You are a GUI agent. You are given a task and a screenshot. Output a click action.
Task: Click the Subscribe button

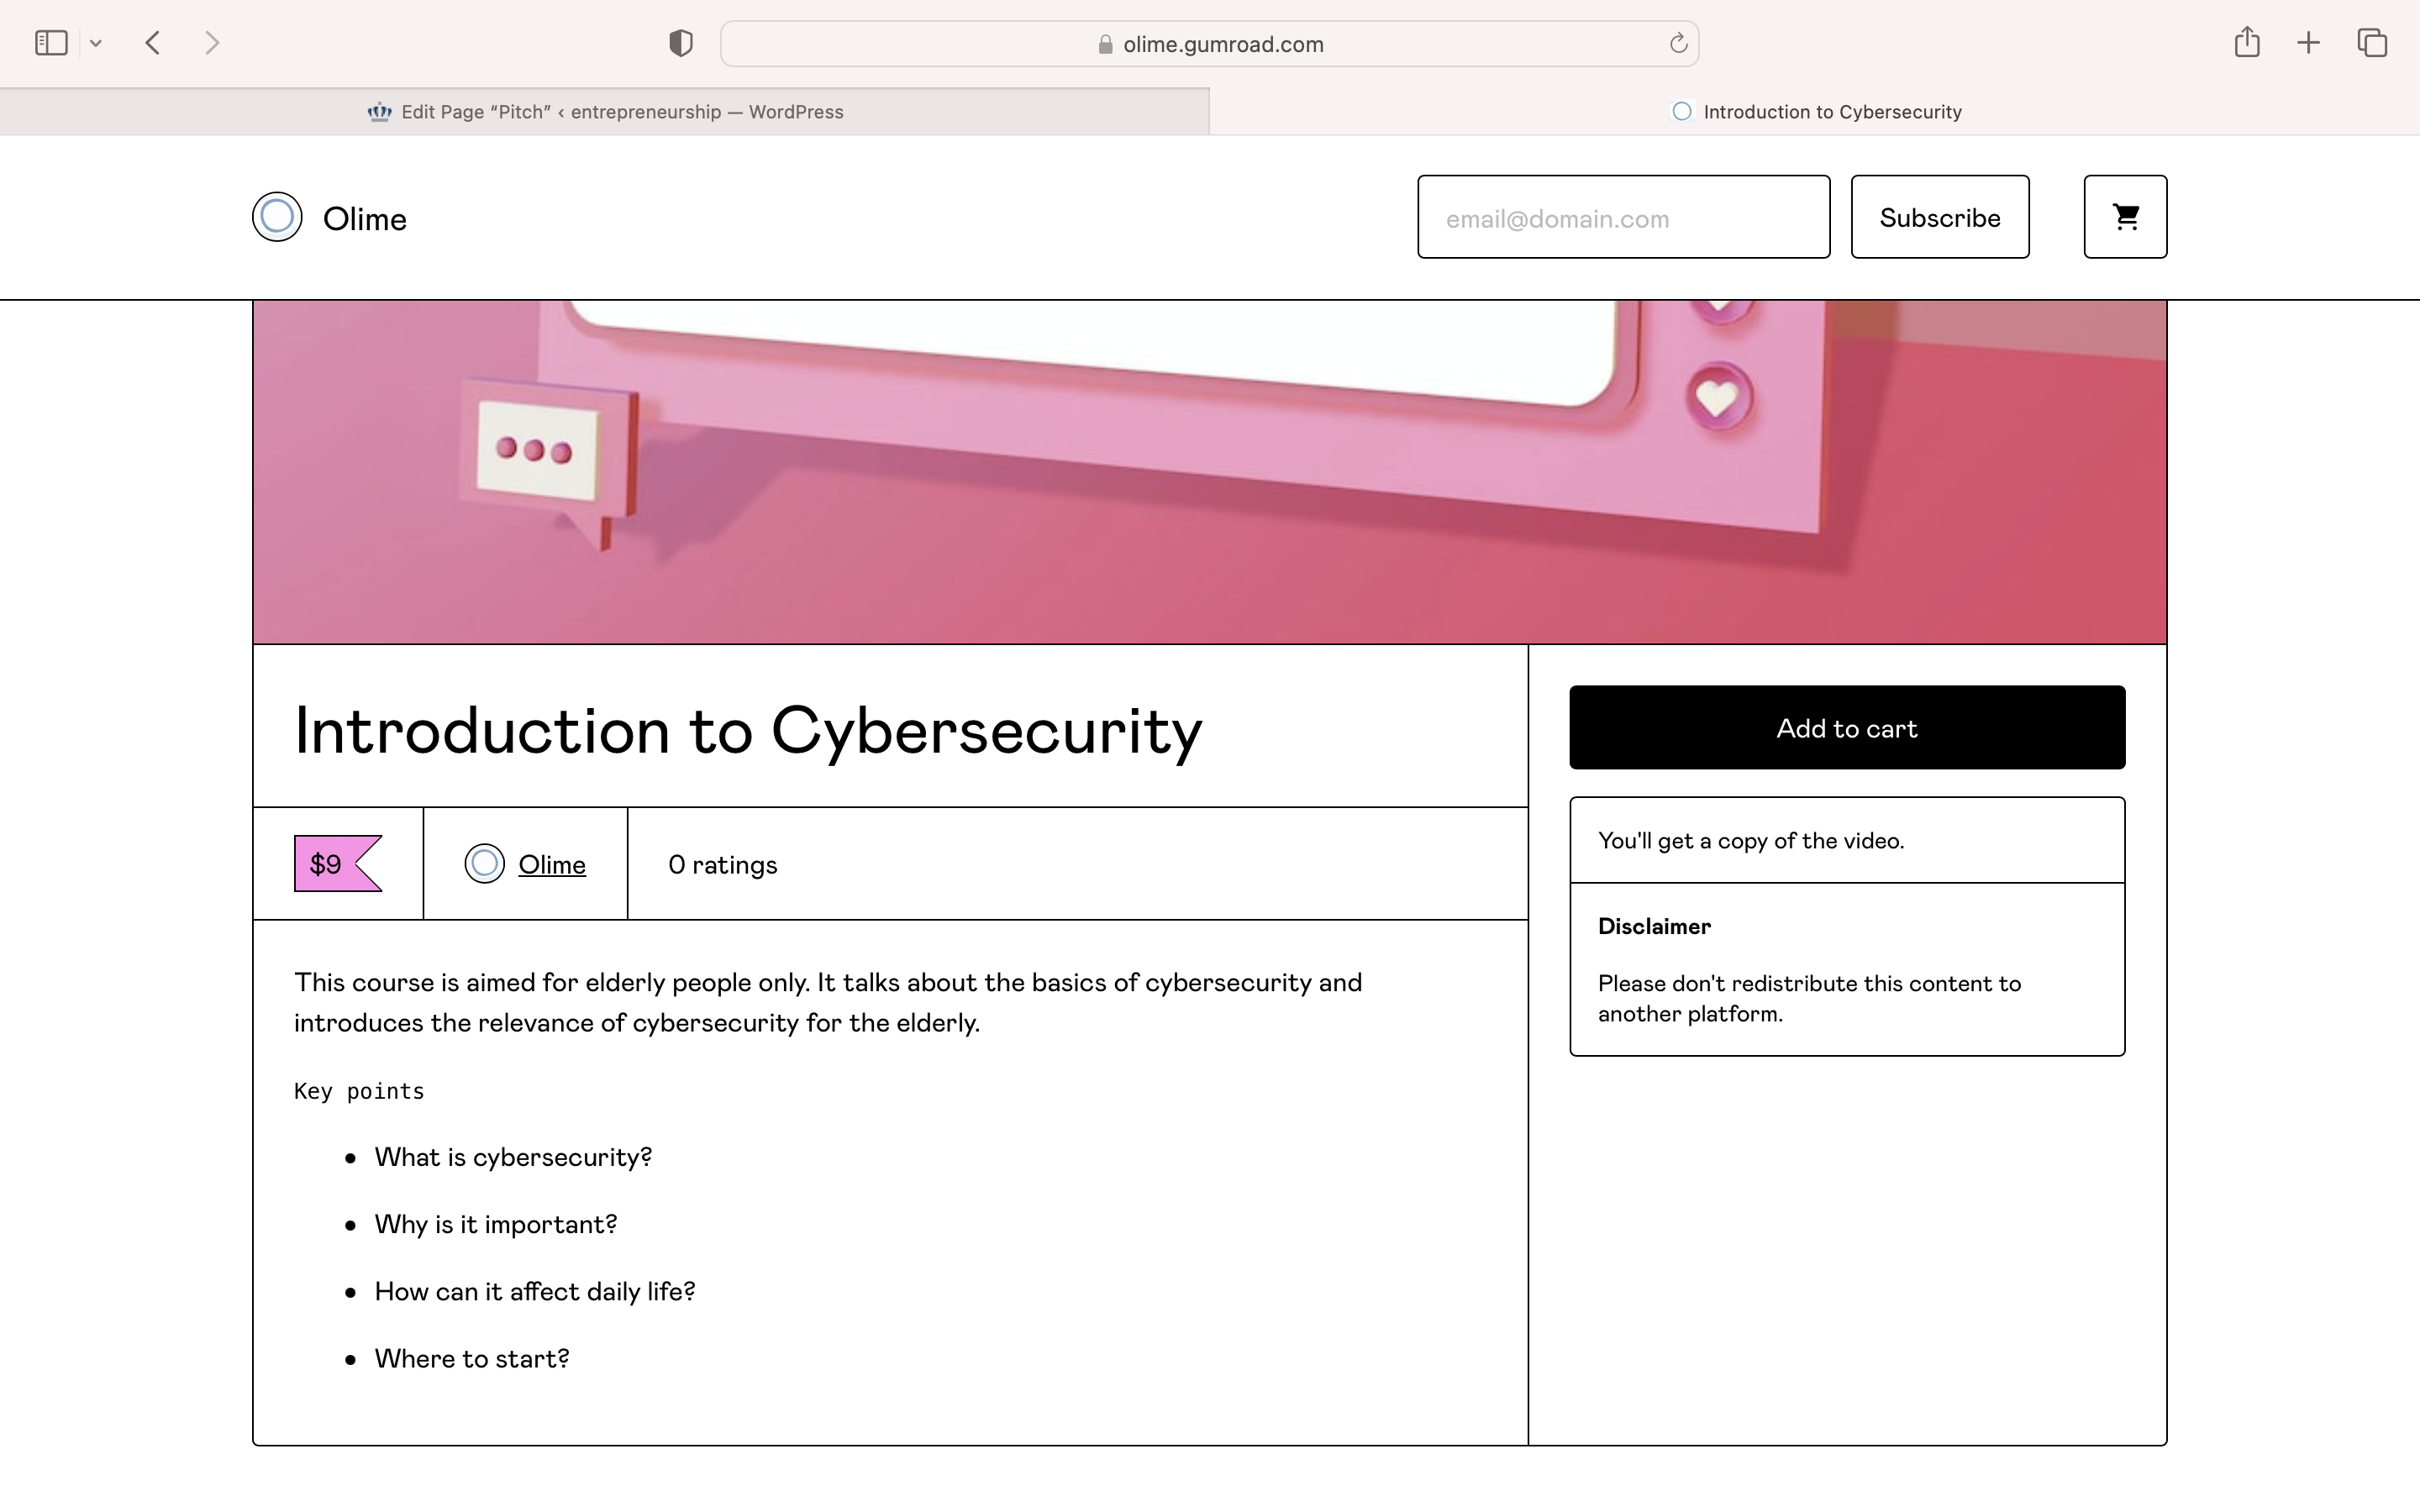1940,217
